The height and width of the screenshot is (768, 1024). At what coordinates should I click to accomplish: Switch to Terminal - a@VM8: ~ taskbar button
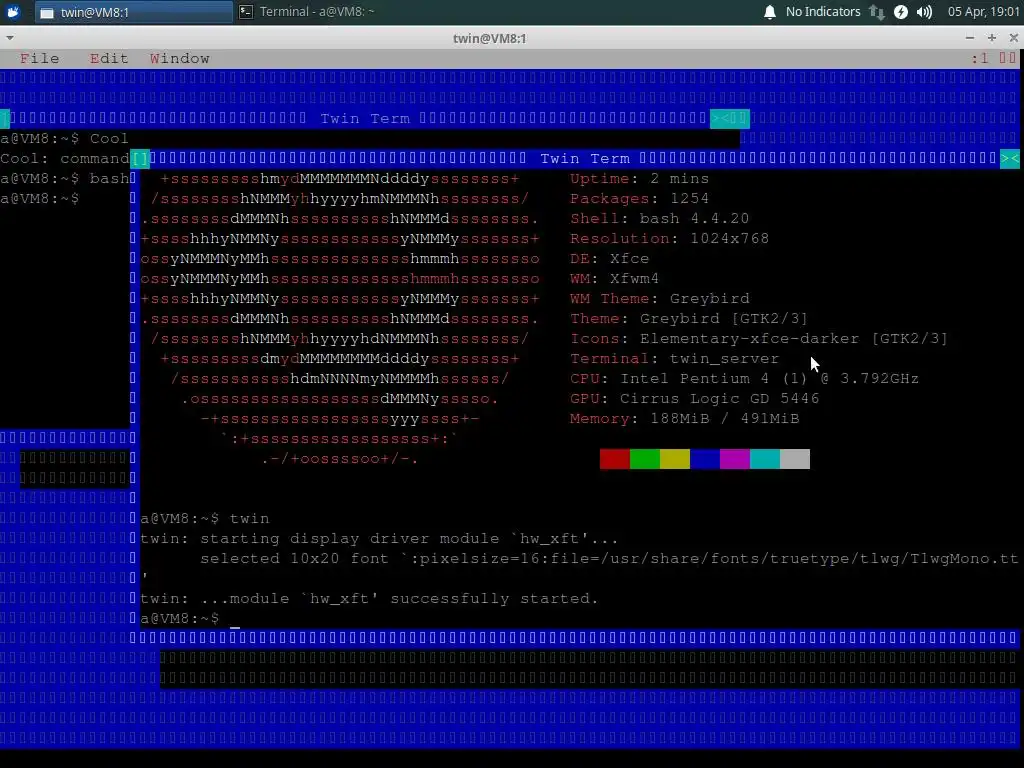coord(307,12)
